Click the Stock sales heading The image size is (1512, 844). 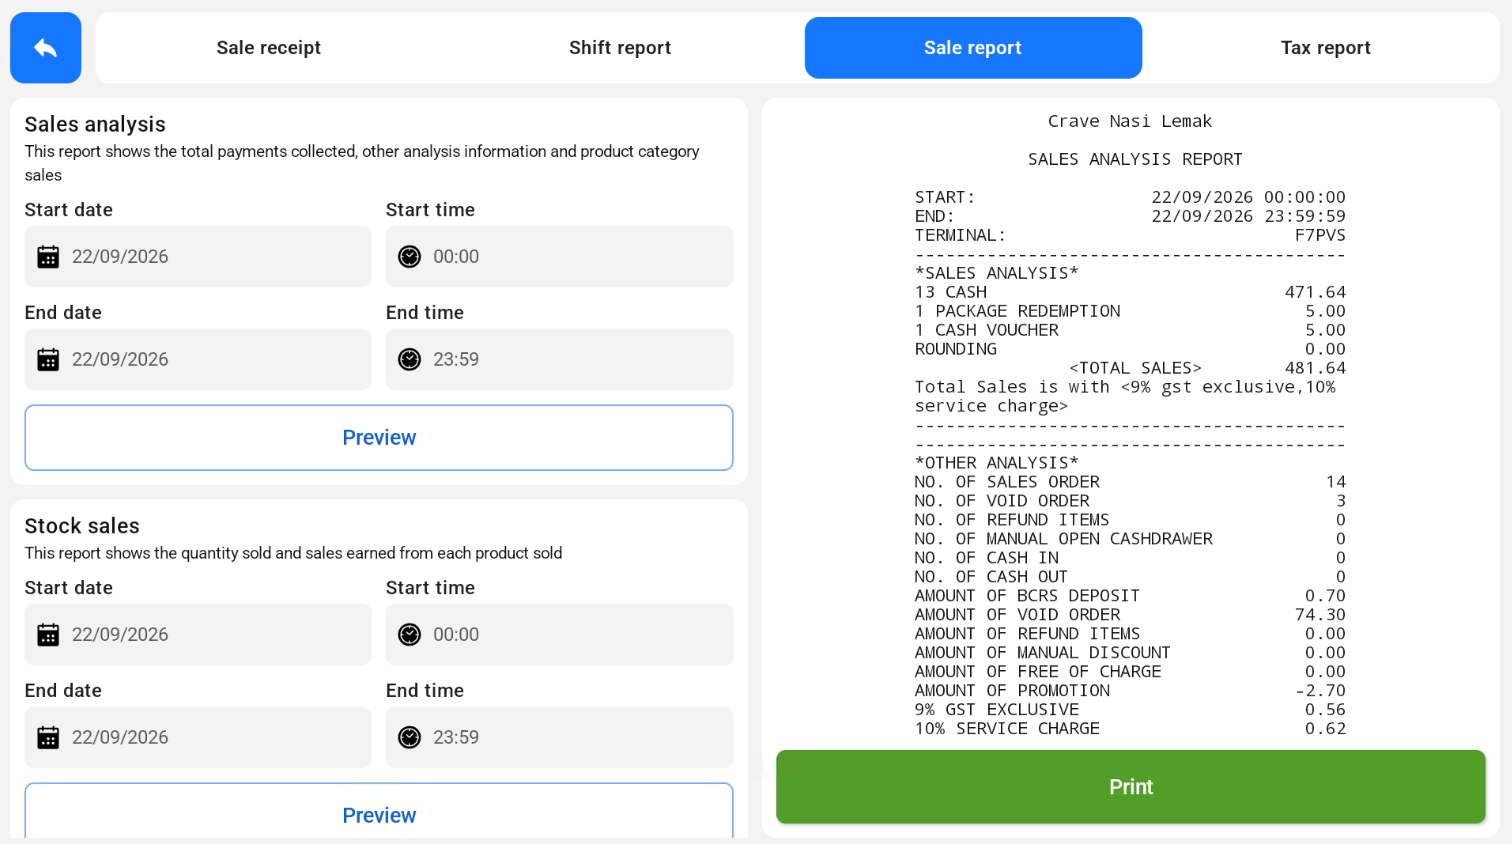(x=82, y=526)
